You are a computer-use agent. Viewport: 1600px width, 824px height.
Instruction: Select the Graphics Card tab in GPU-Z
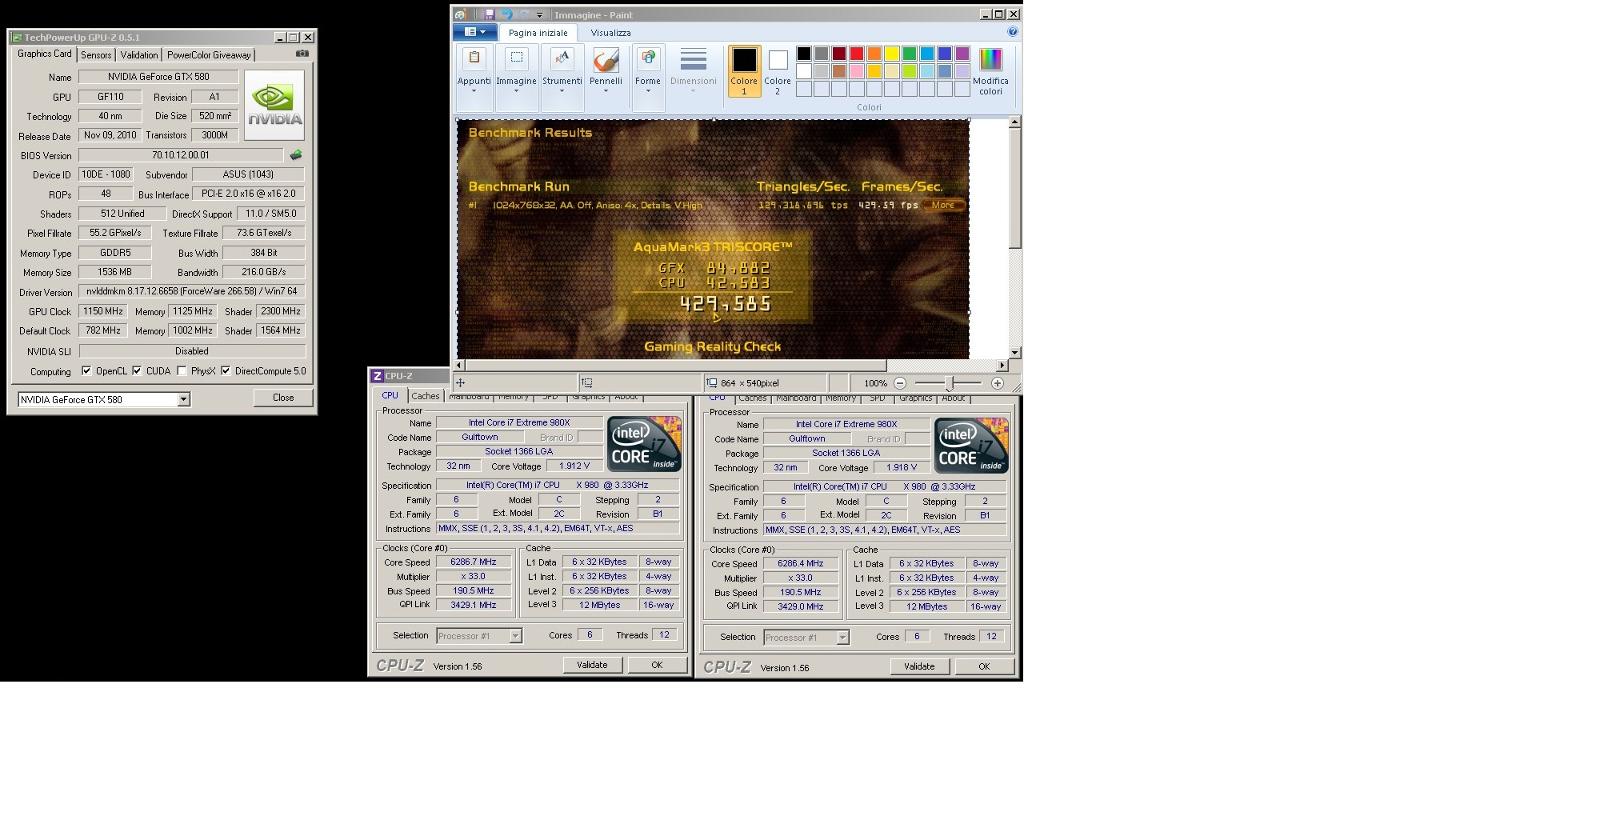[x=44, y=53]
